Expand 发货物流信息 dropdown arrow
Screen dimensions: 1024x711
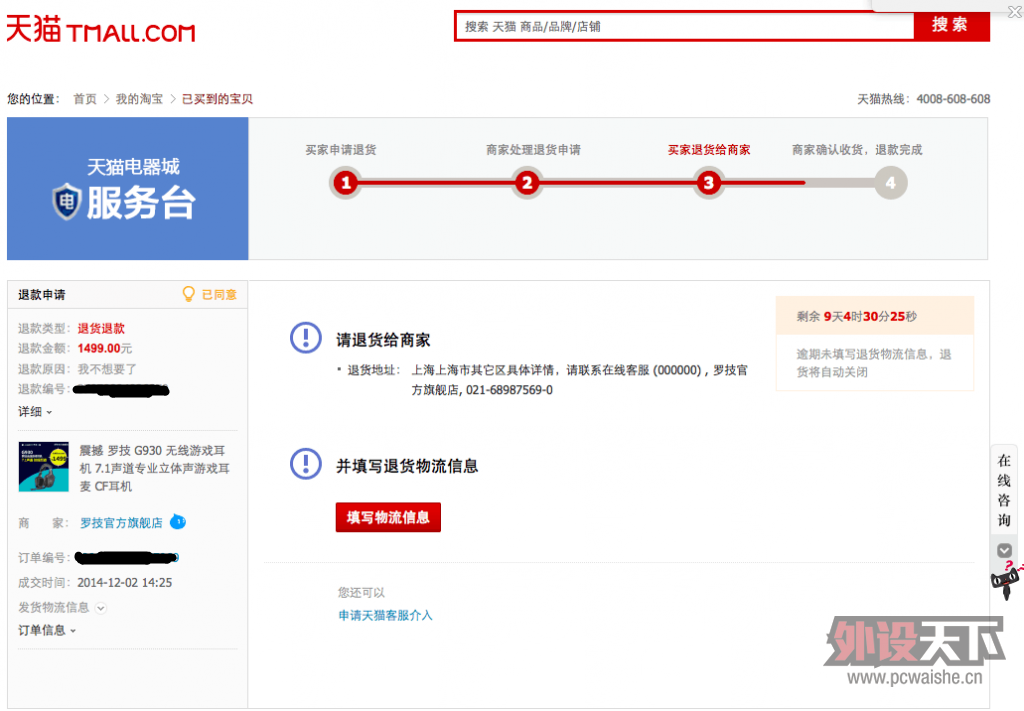[x=101, y=608]
